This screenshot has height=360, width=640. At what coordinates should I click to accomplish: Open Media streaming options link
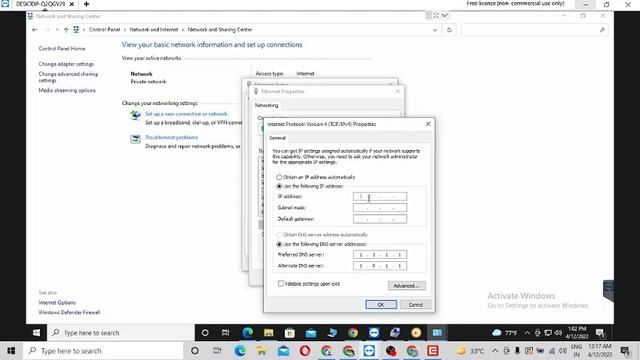[x=67, y=90]
